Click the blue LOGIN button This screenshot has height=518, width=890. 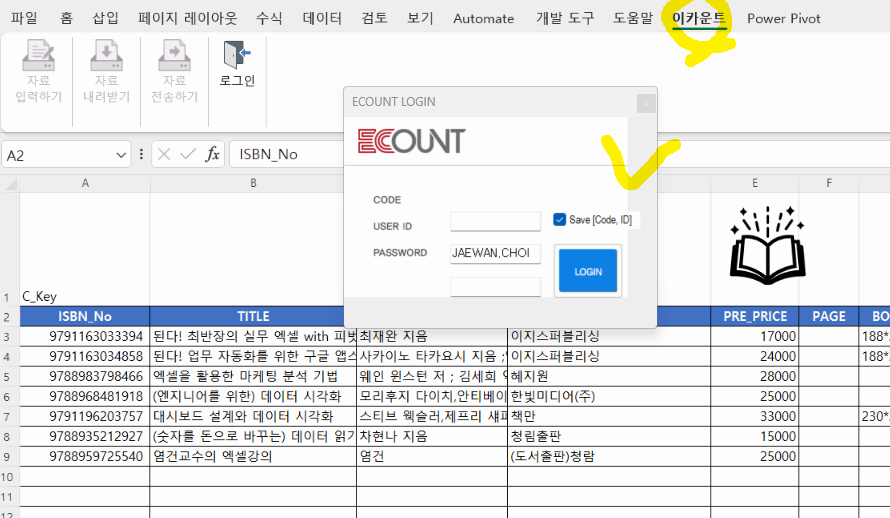click(x=588, y=271)
